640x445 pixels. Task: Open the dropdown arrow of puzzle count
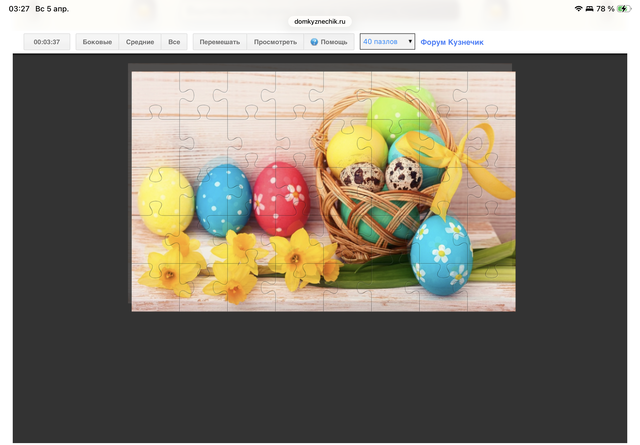coord(410,42)
